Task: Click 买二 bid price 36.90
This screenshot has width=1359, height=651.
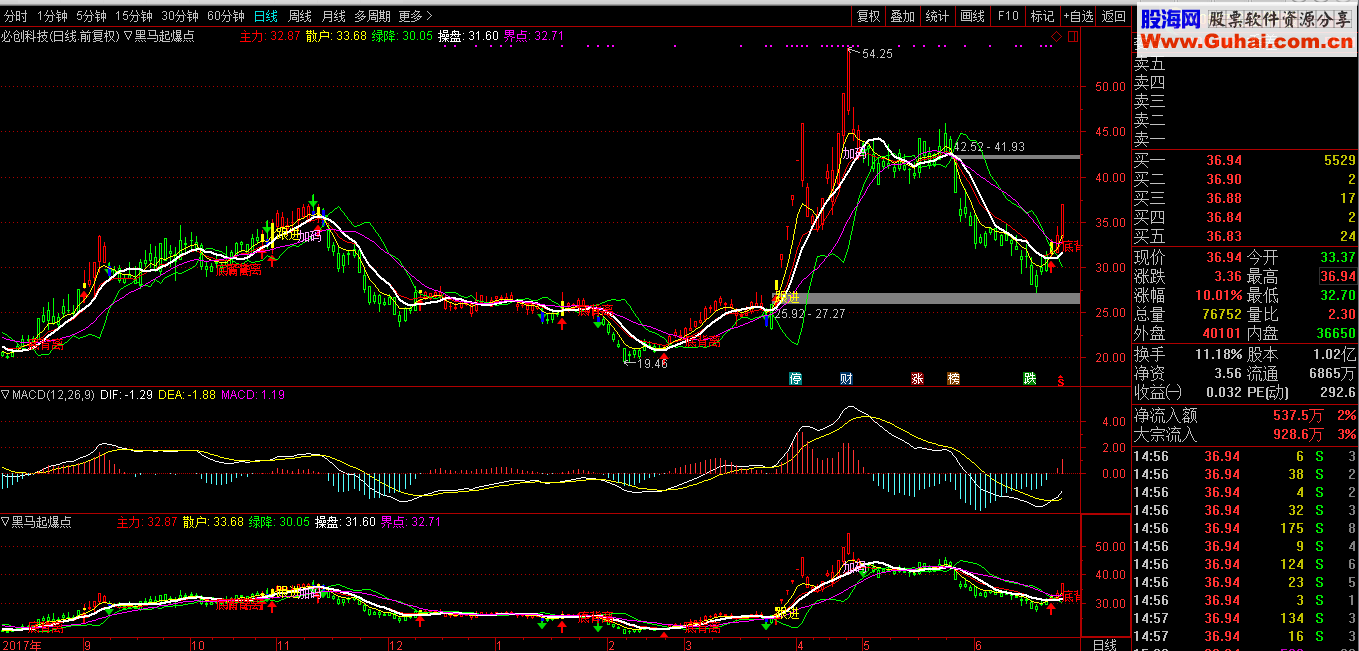Action: (x=1224, y=179)
